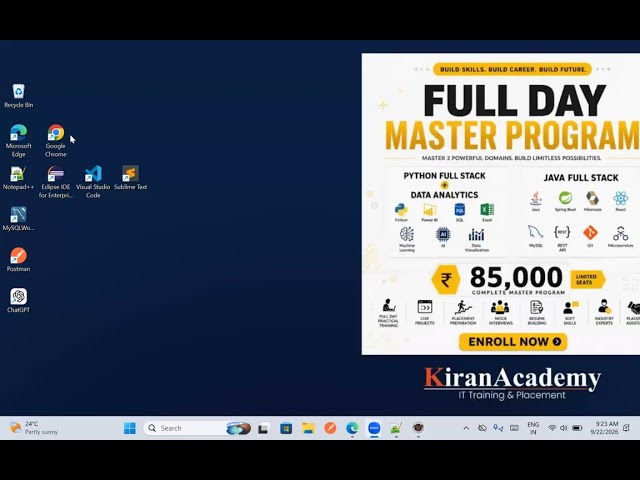Open Task View from the taskbar

(263, 428)
